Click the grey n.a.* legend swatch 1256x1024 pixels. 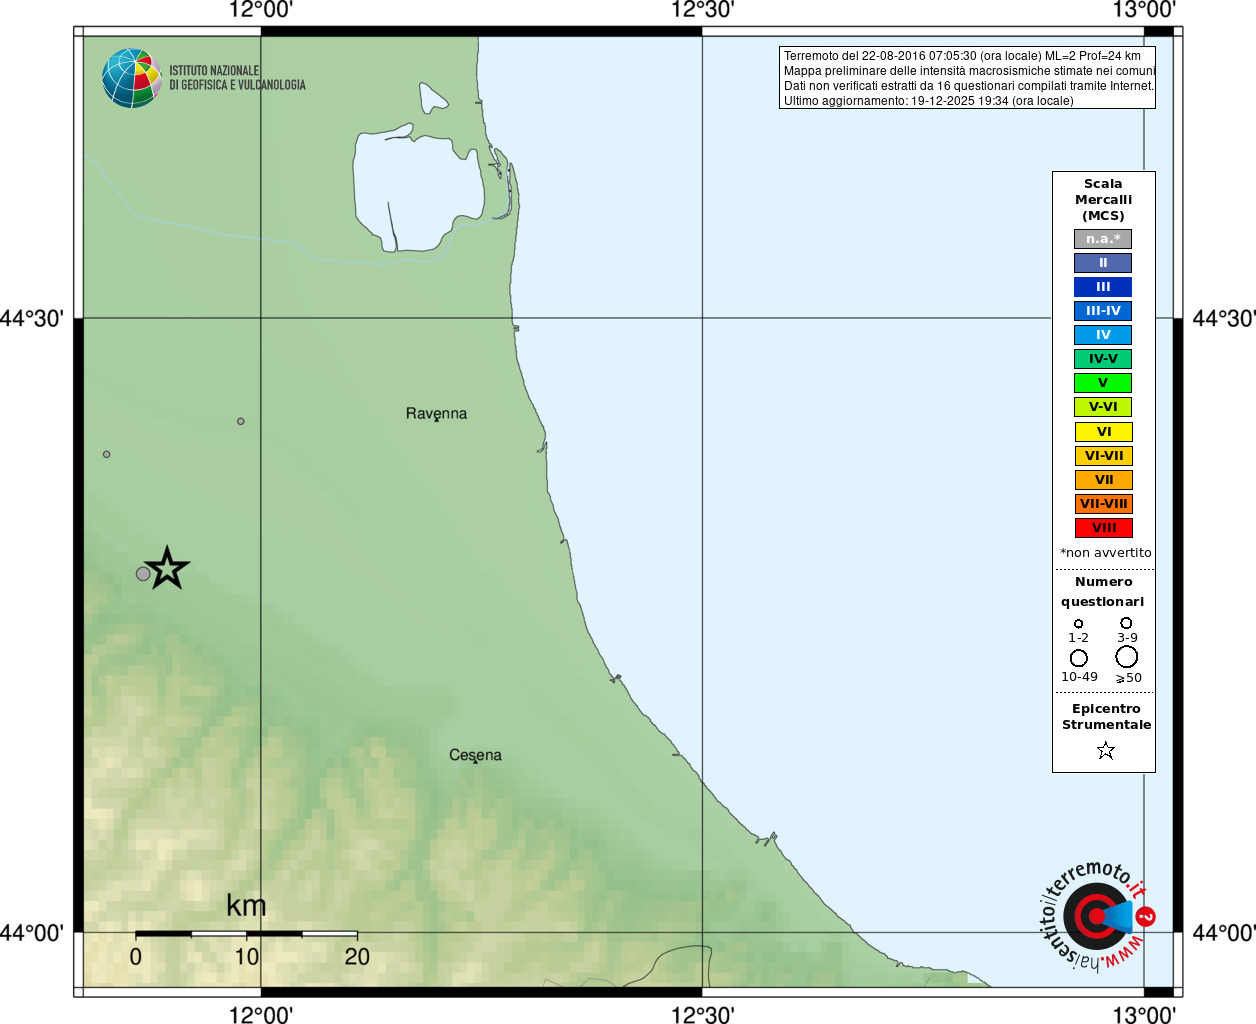1103,239
